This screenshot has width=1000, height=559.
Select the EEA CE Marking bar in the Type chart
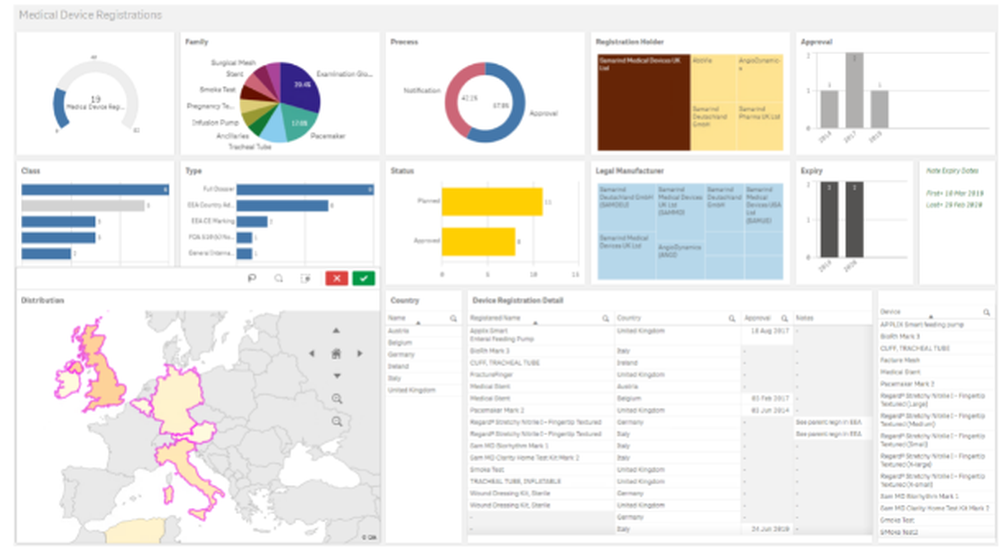coord(252,221)
